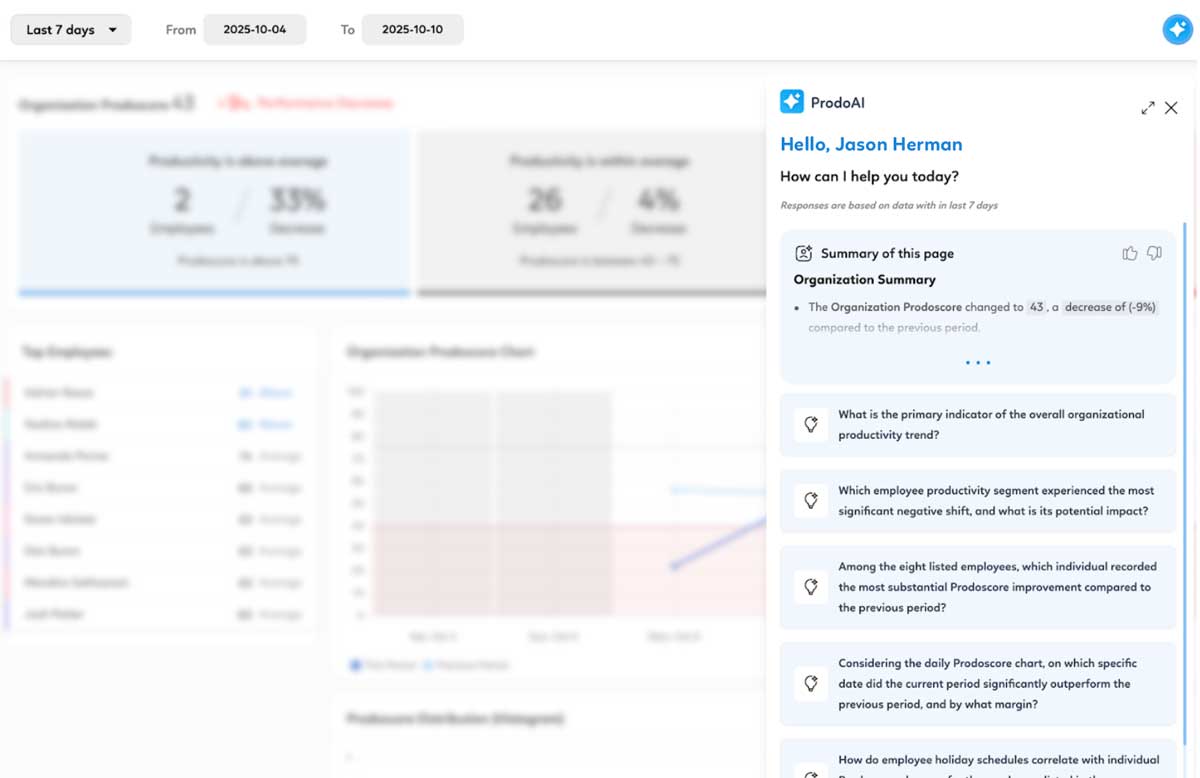The height and width of the screenshot is (778, 1200).
Task: Open the Last 7 days dropdown
Action: pos(71,30)
